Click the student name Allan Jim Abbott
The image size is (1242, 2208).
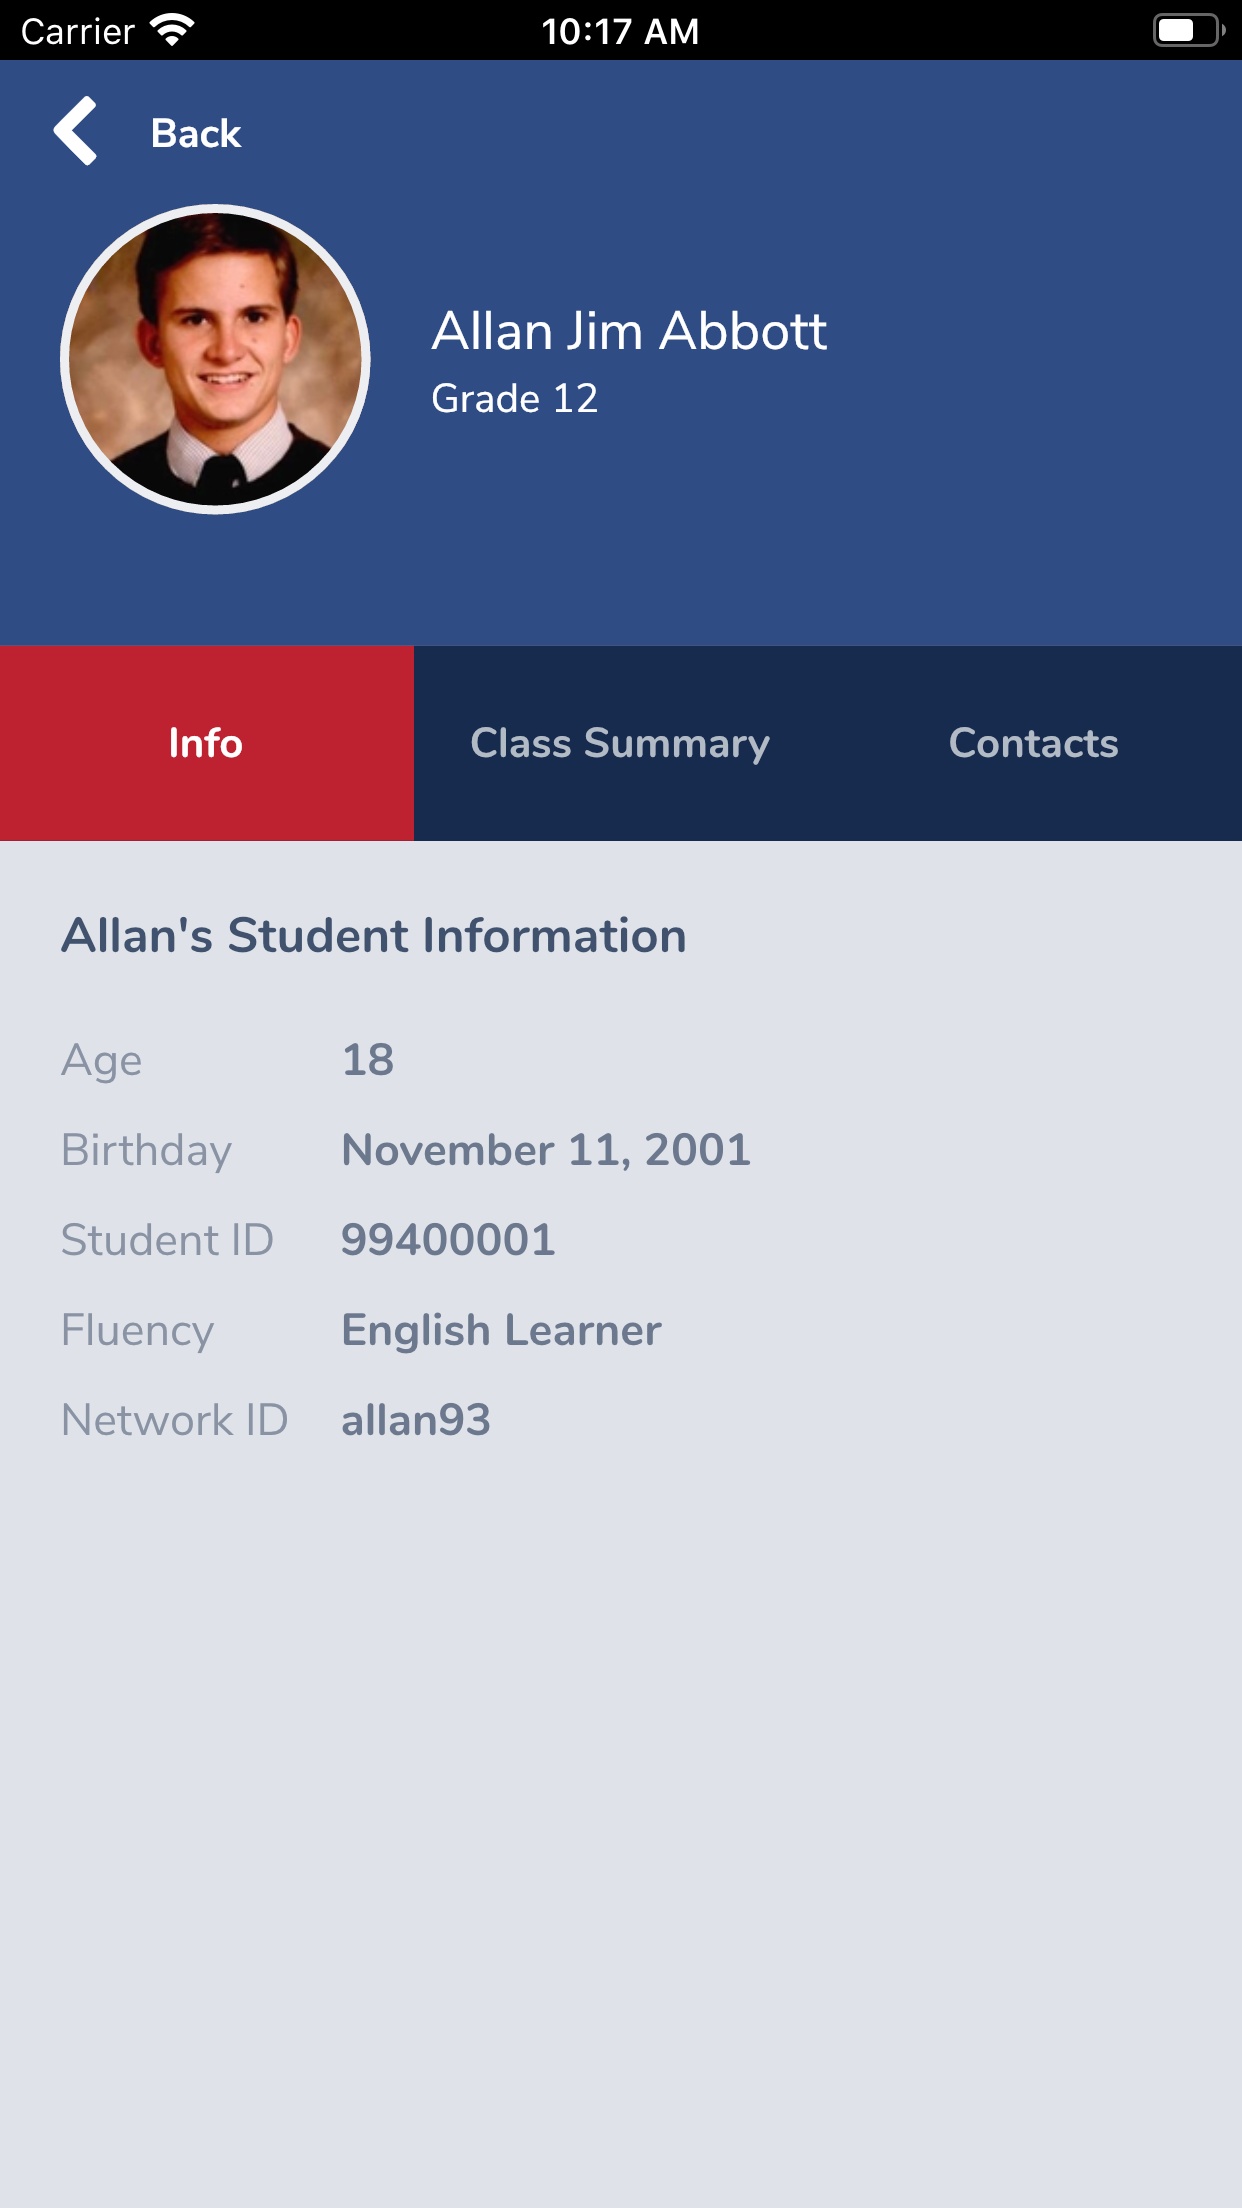pos(629,331)
